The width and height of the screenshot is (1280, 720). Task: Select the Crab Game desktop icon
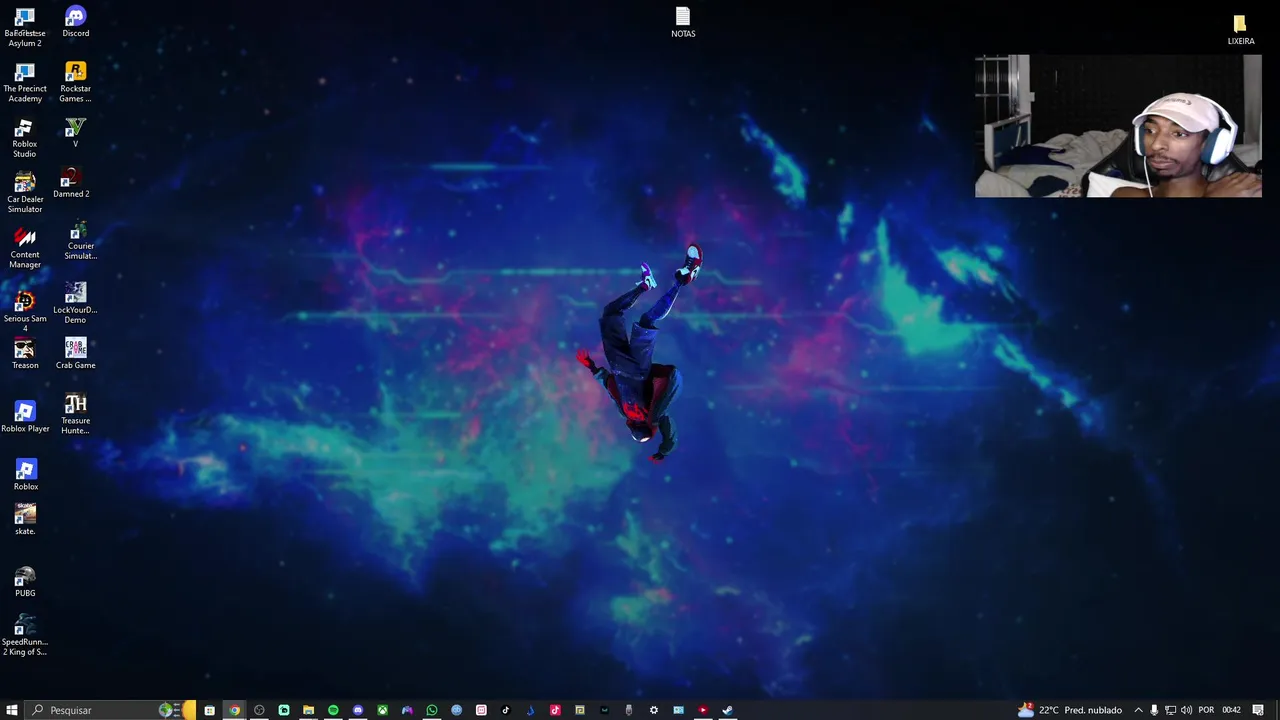[x=75, y=354]
